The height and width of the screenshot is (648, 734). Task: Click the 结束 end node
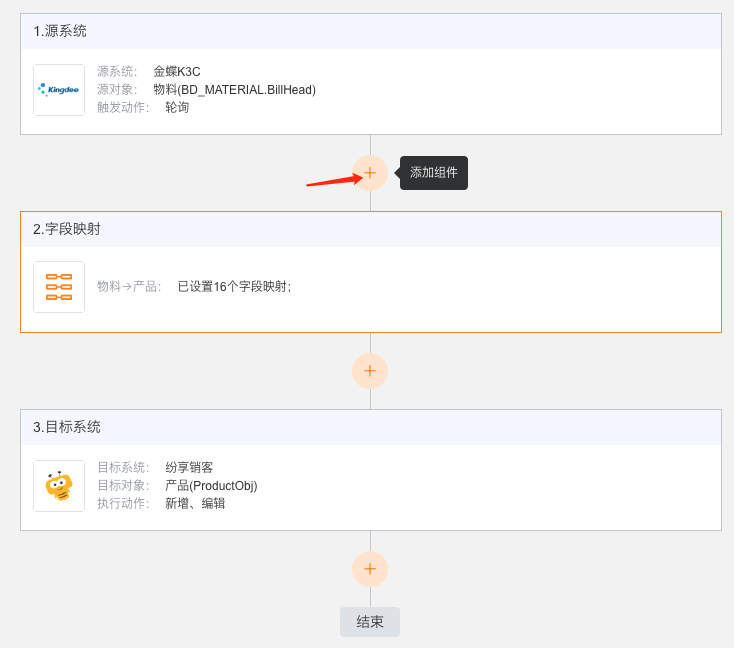point(370,622)
